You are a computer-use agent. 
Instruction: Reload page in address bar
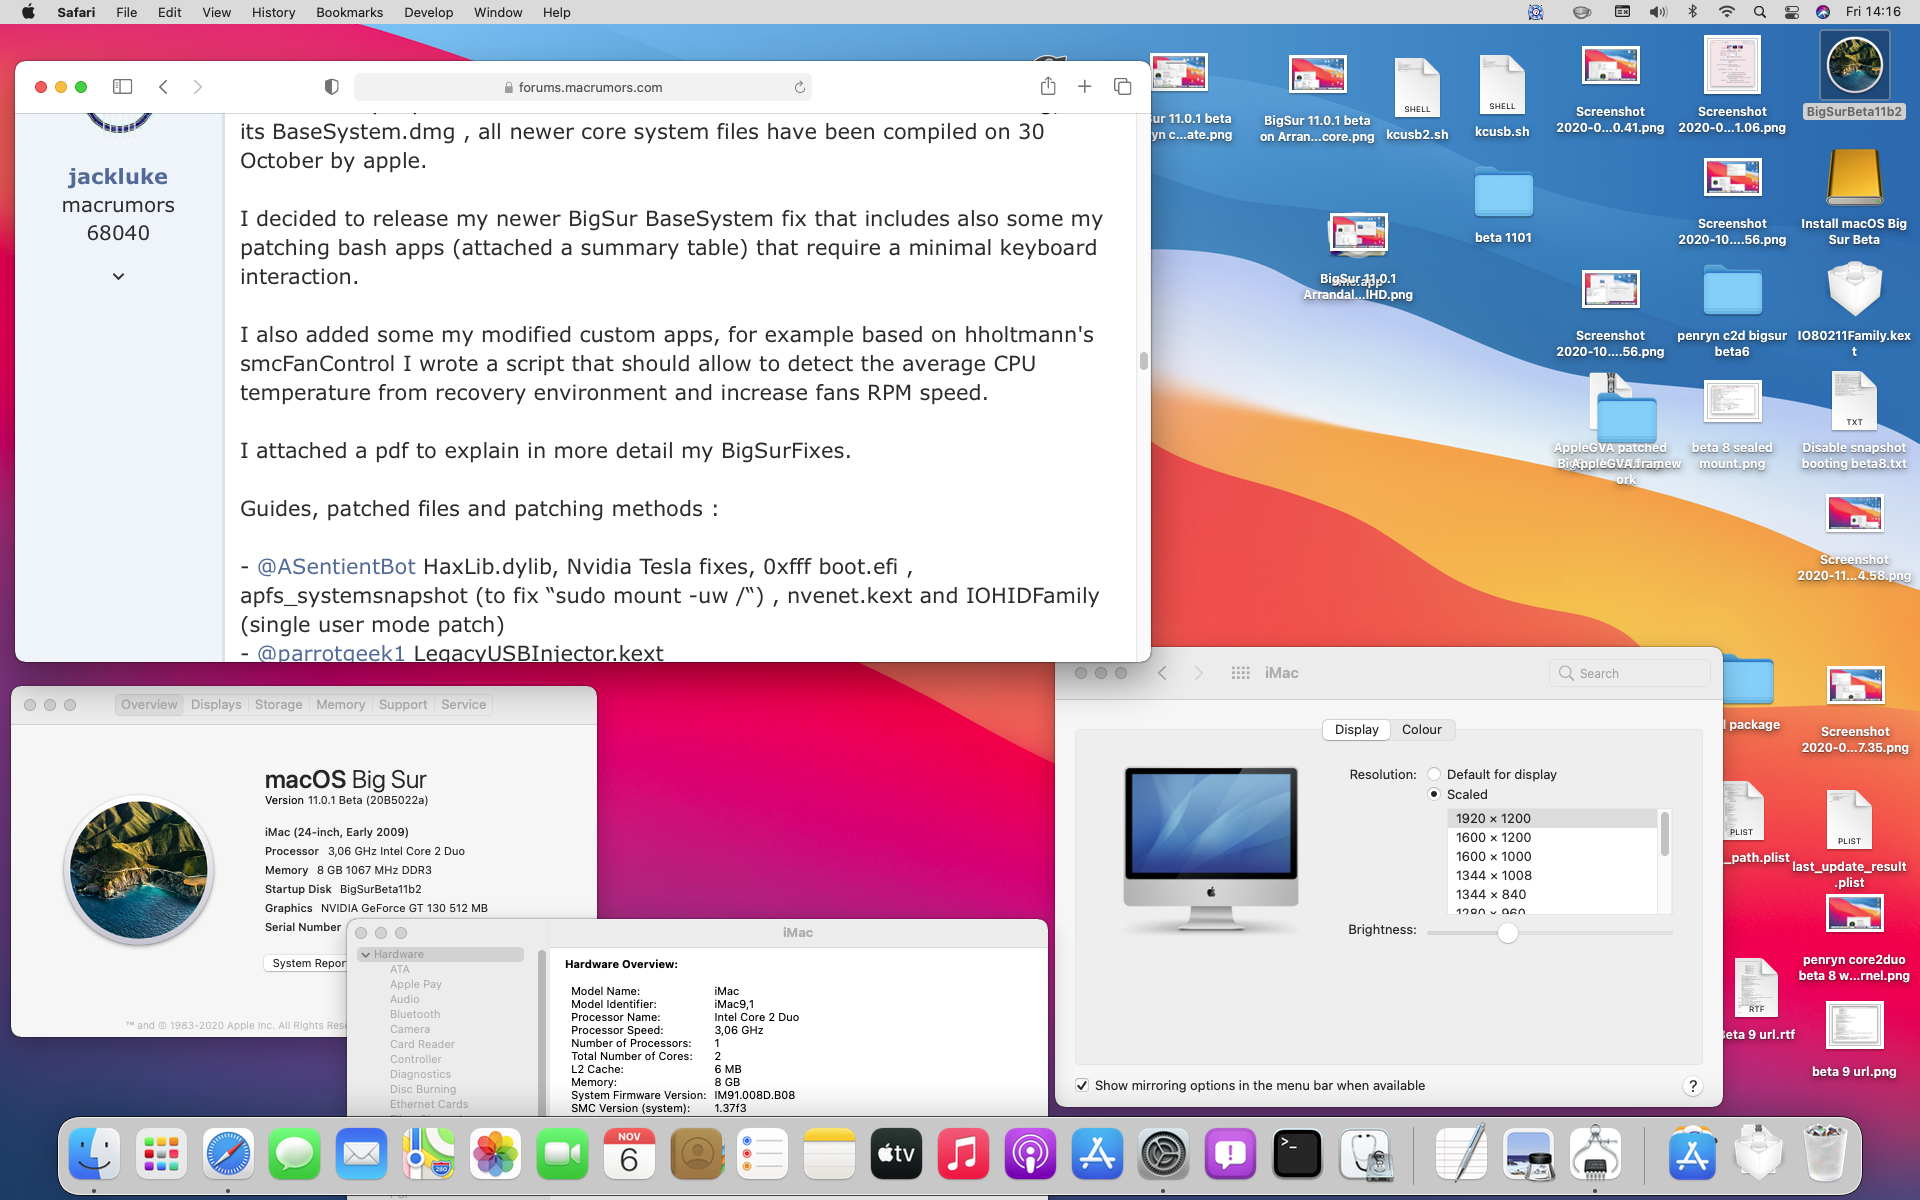(799, 88)
